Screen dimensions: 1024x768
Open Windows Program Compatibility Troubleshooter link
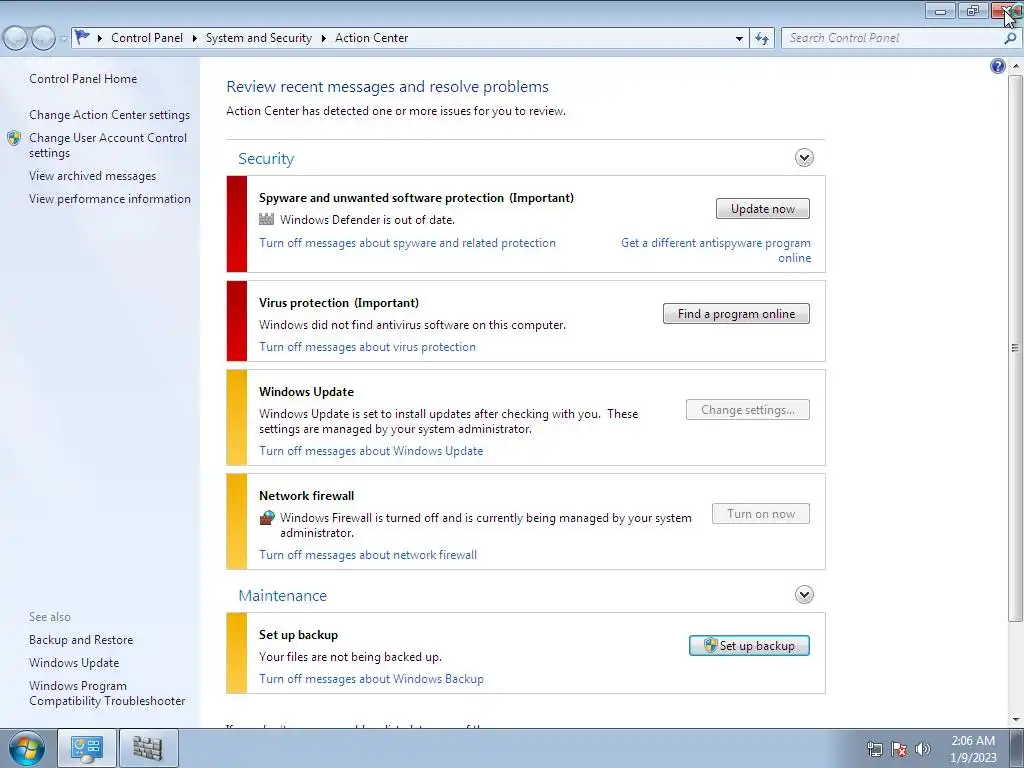(107, 693)
